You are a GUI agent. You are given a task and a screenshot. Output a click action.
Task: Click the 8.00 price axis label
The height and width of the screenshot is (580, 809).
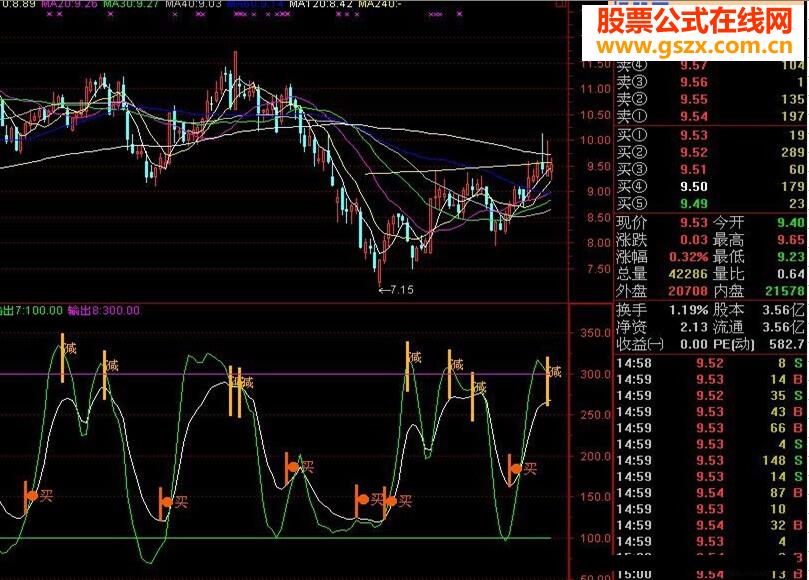pos(598,243)
